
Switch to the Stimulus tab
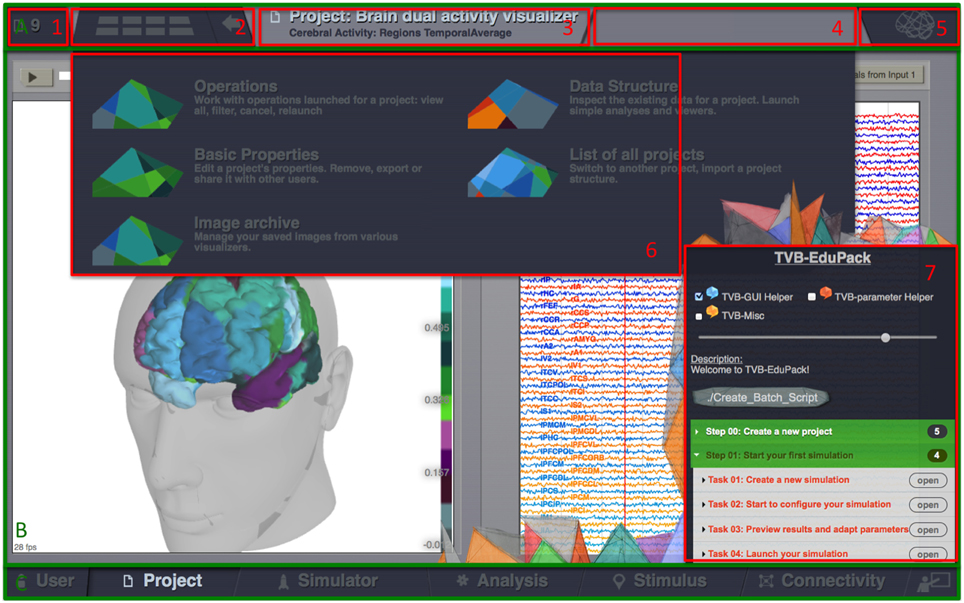click(660, 581)
